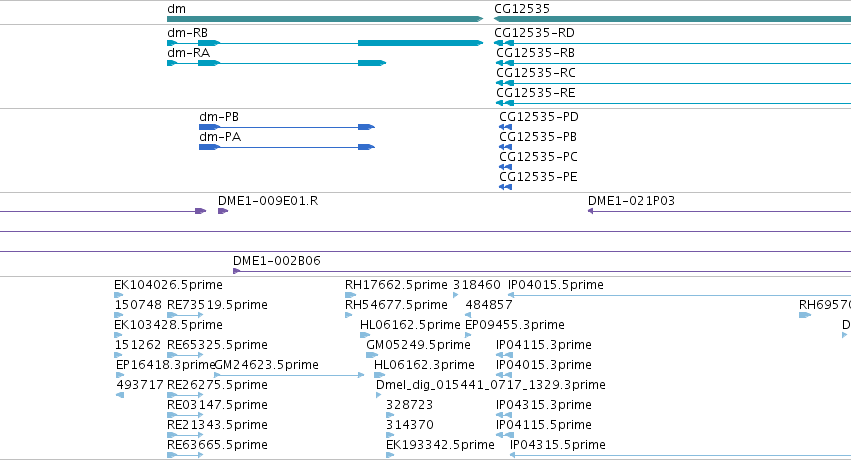Select the CG12535-RD transcript label
The width and height of the screenshot is (851, 460).
pos(534,33)
